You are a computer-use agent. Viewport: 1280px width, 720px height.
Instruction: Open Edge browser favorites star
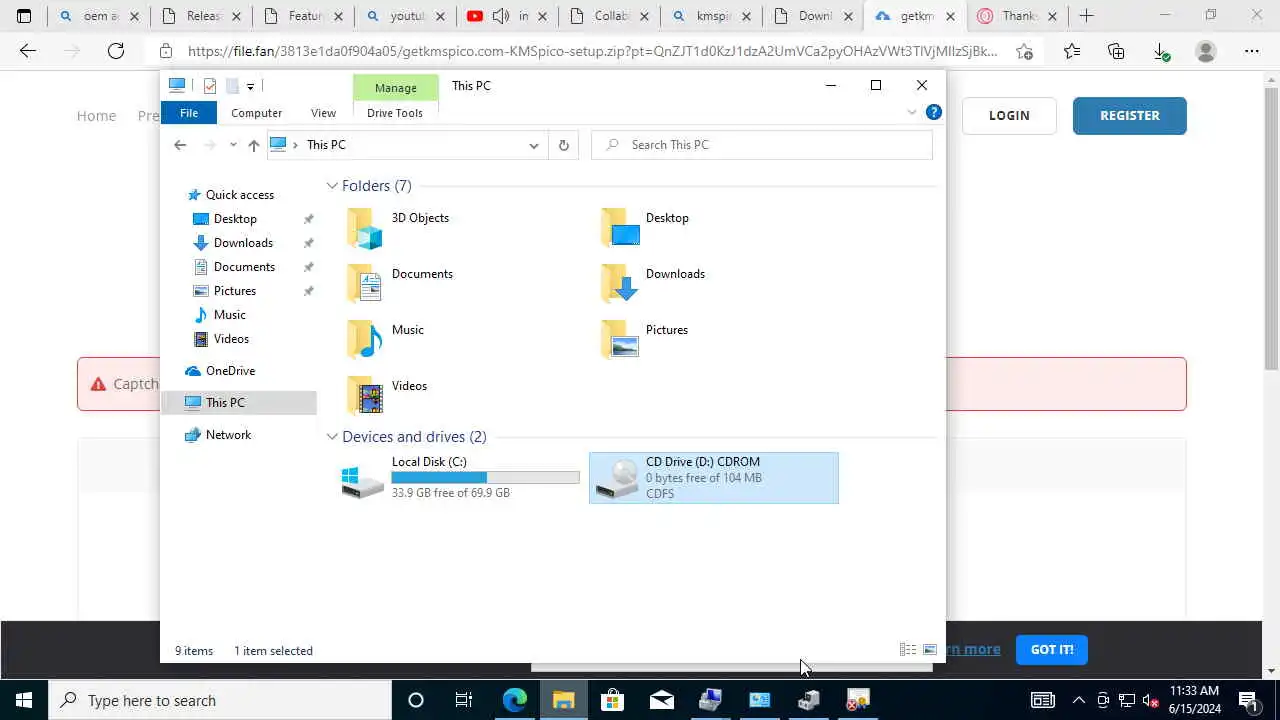click(x=1072, y=51)
